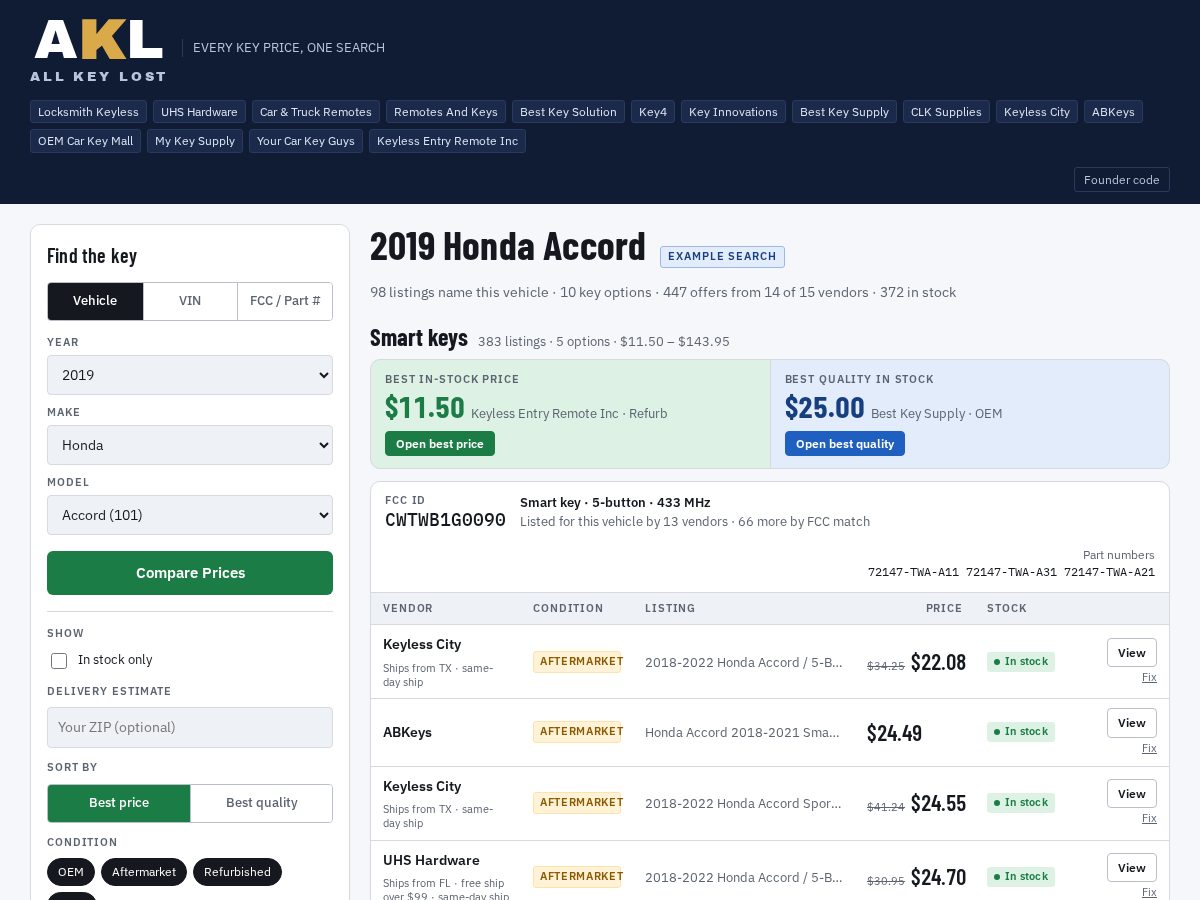Screen dimensions: 1200x900
Task: Switch to the VIN search tab
Action: (x=190, y=301)
